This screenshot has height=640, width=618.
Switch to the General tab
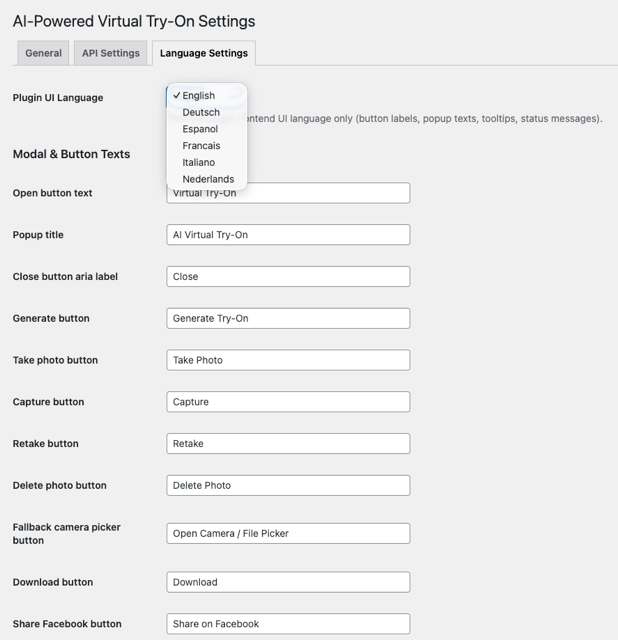[43, 53]
